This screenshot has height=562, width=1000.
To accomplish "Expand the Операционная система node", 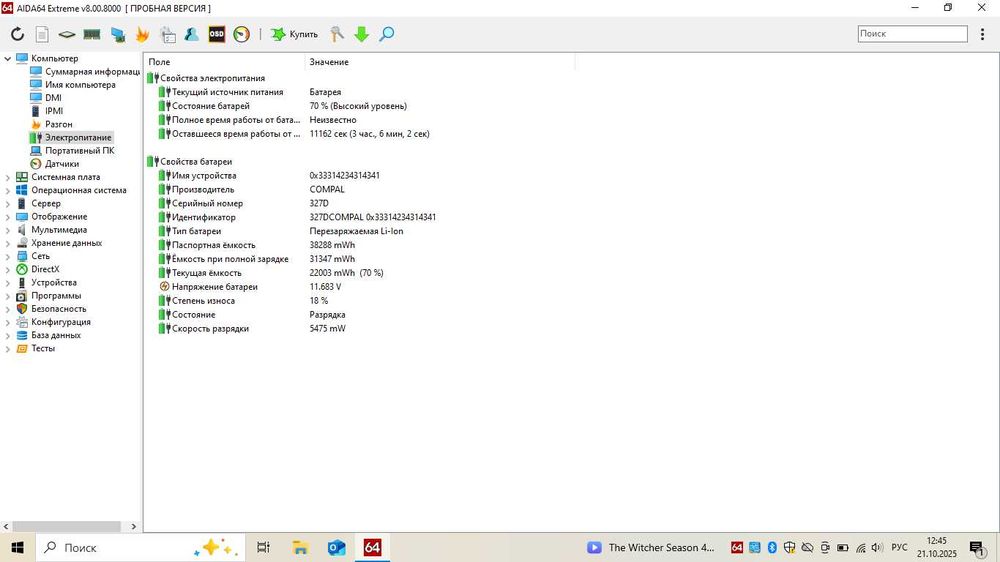I will (x=8, y=190).
